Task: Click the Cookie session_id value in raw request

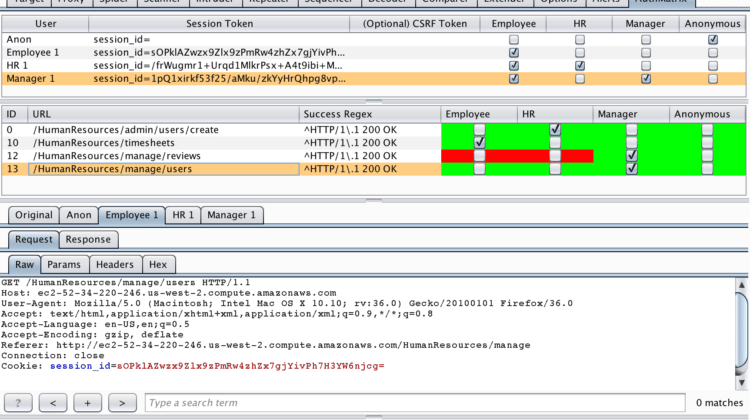Action: coord(251,366)
